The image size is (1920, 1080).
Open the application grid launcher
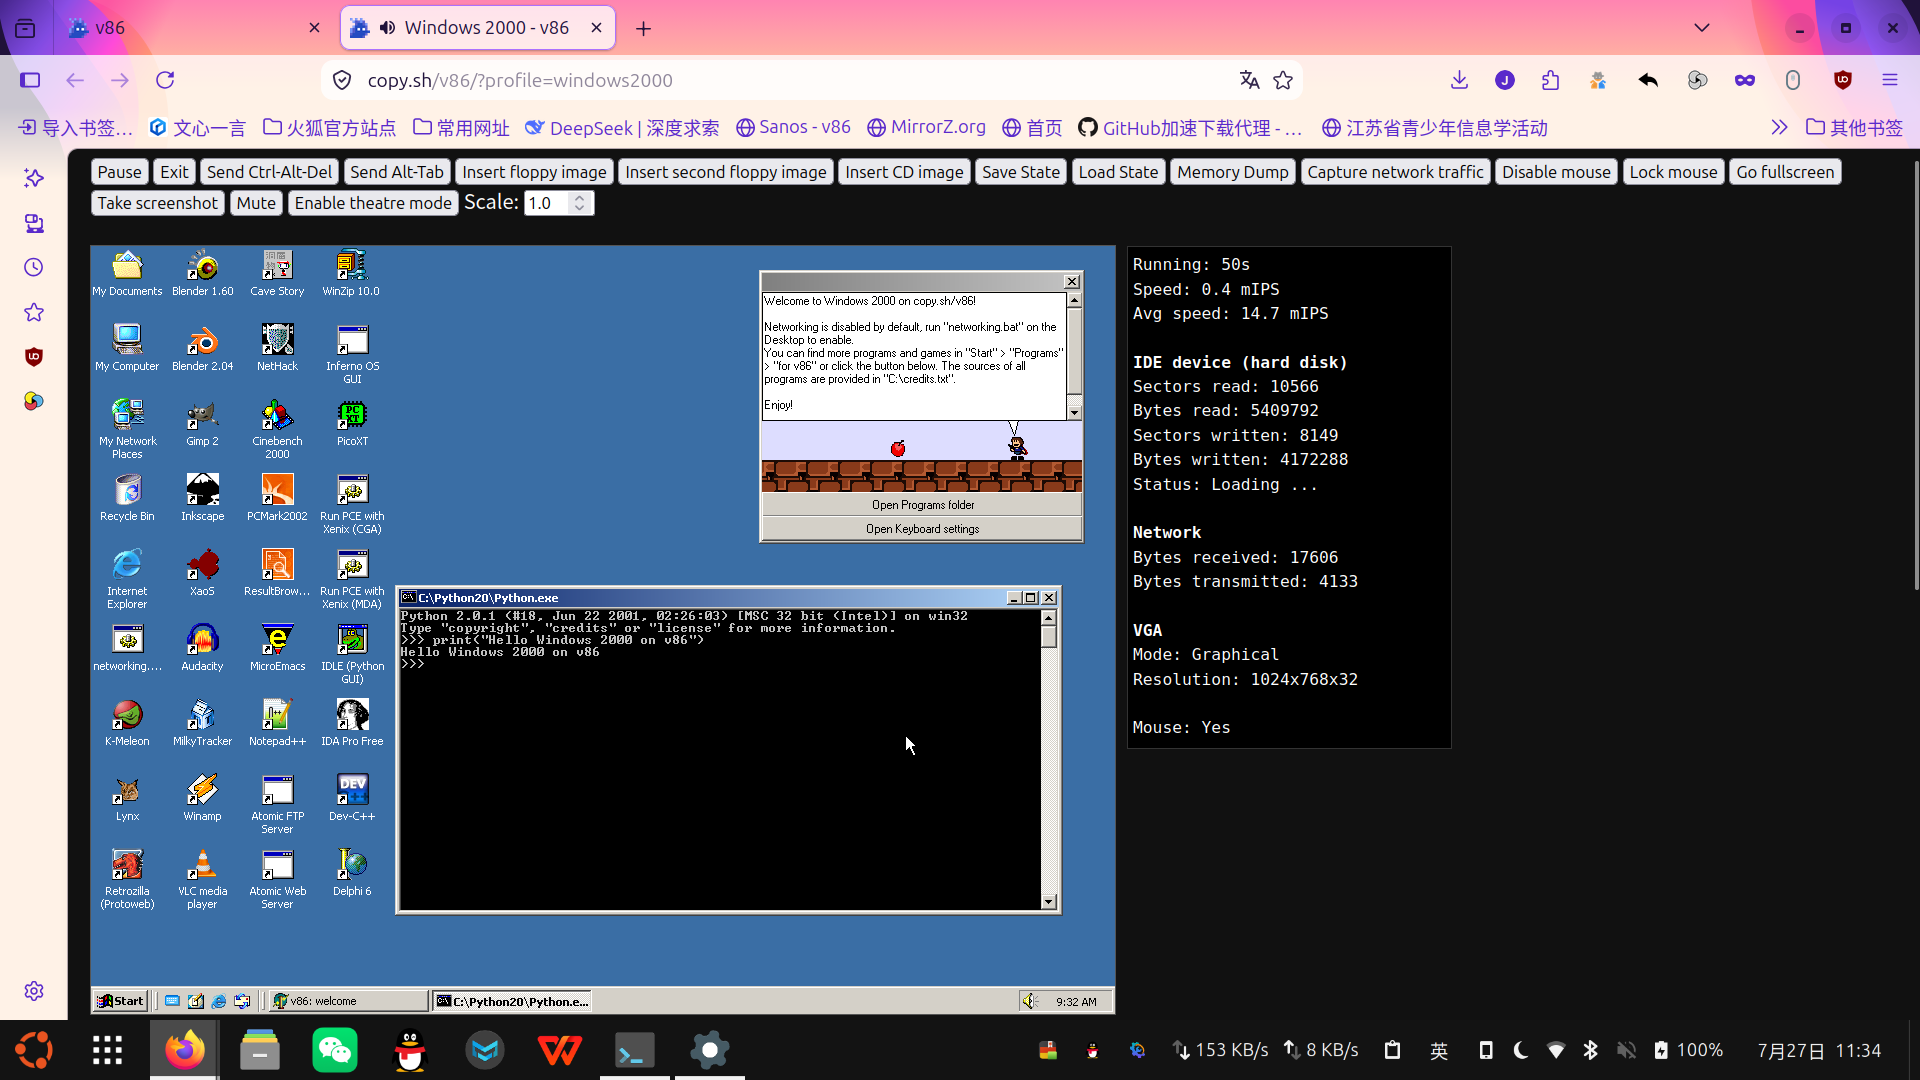(107, 1050)
